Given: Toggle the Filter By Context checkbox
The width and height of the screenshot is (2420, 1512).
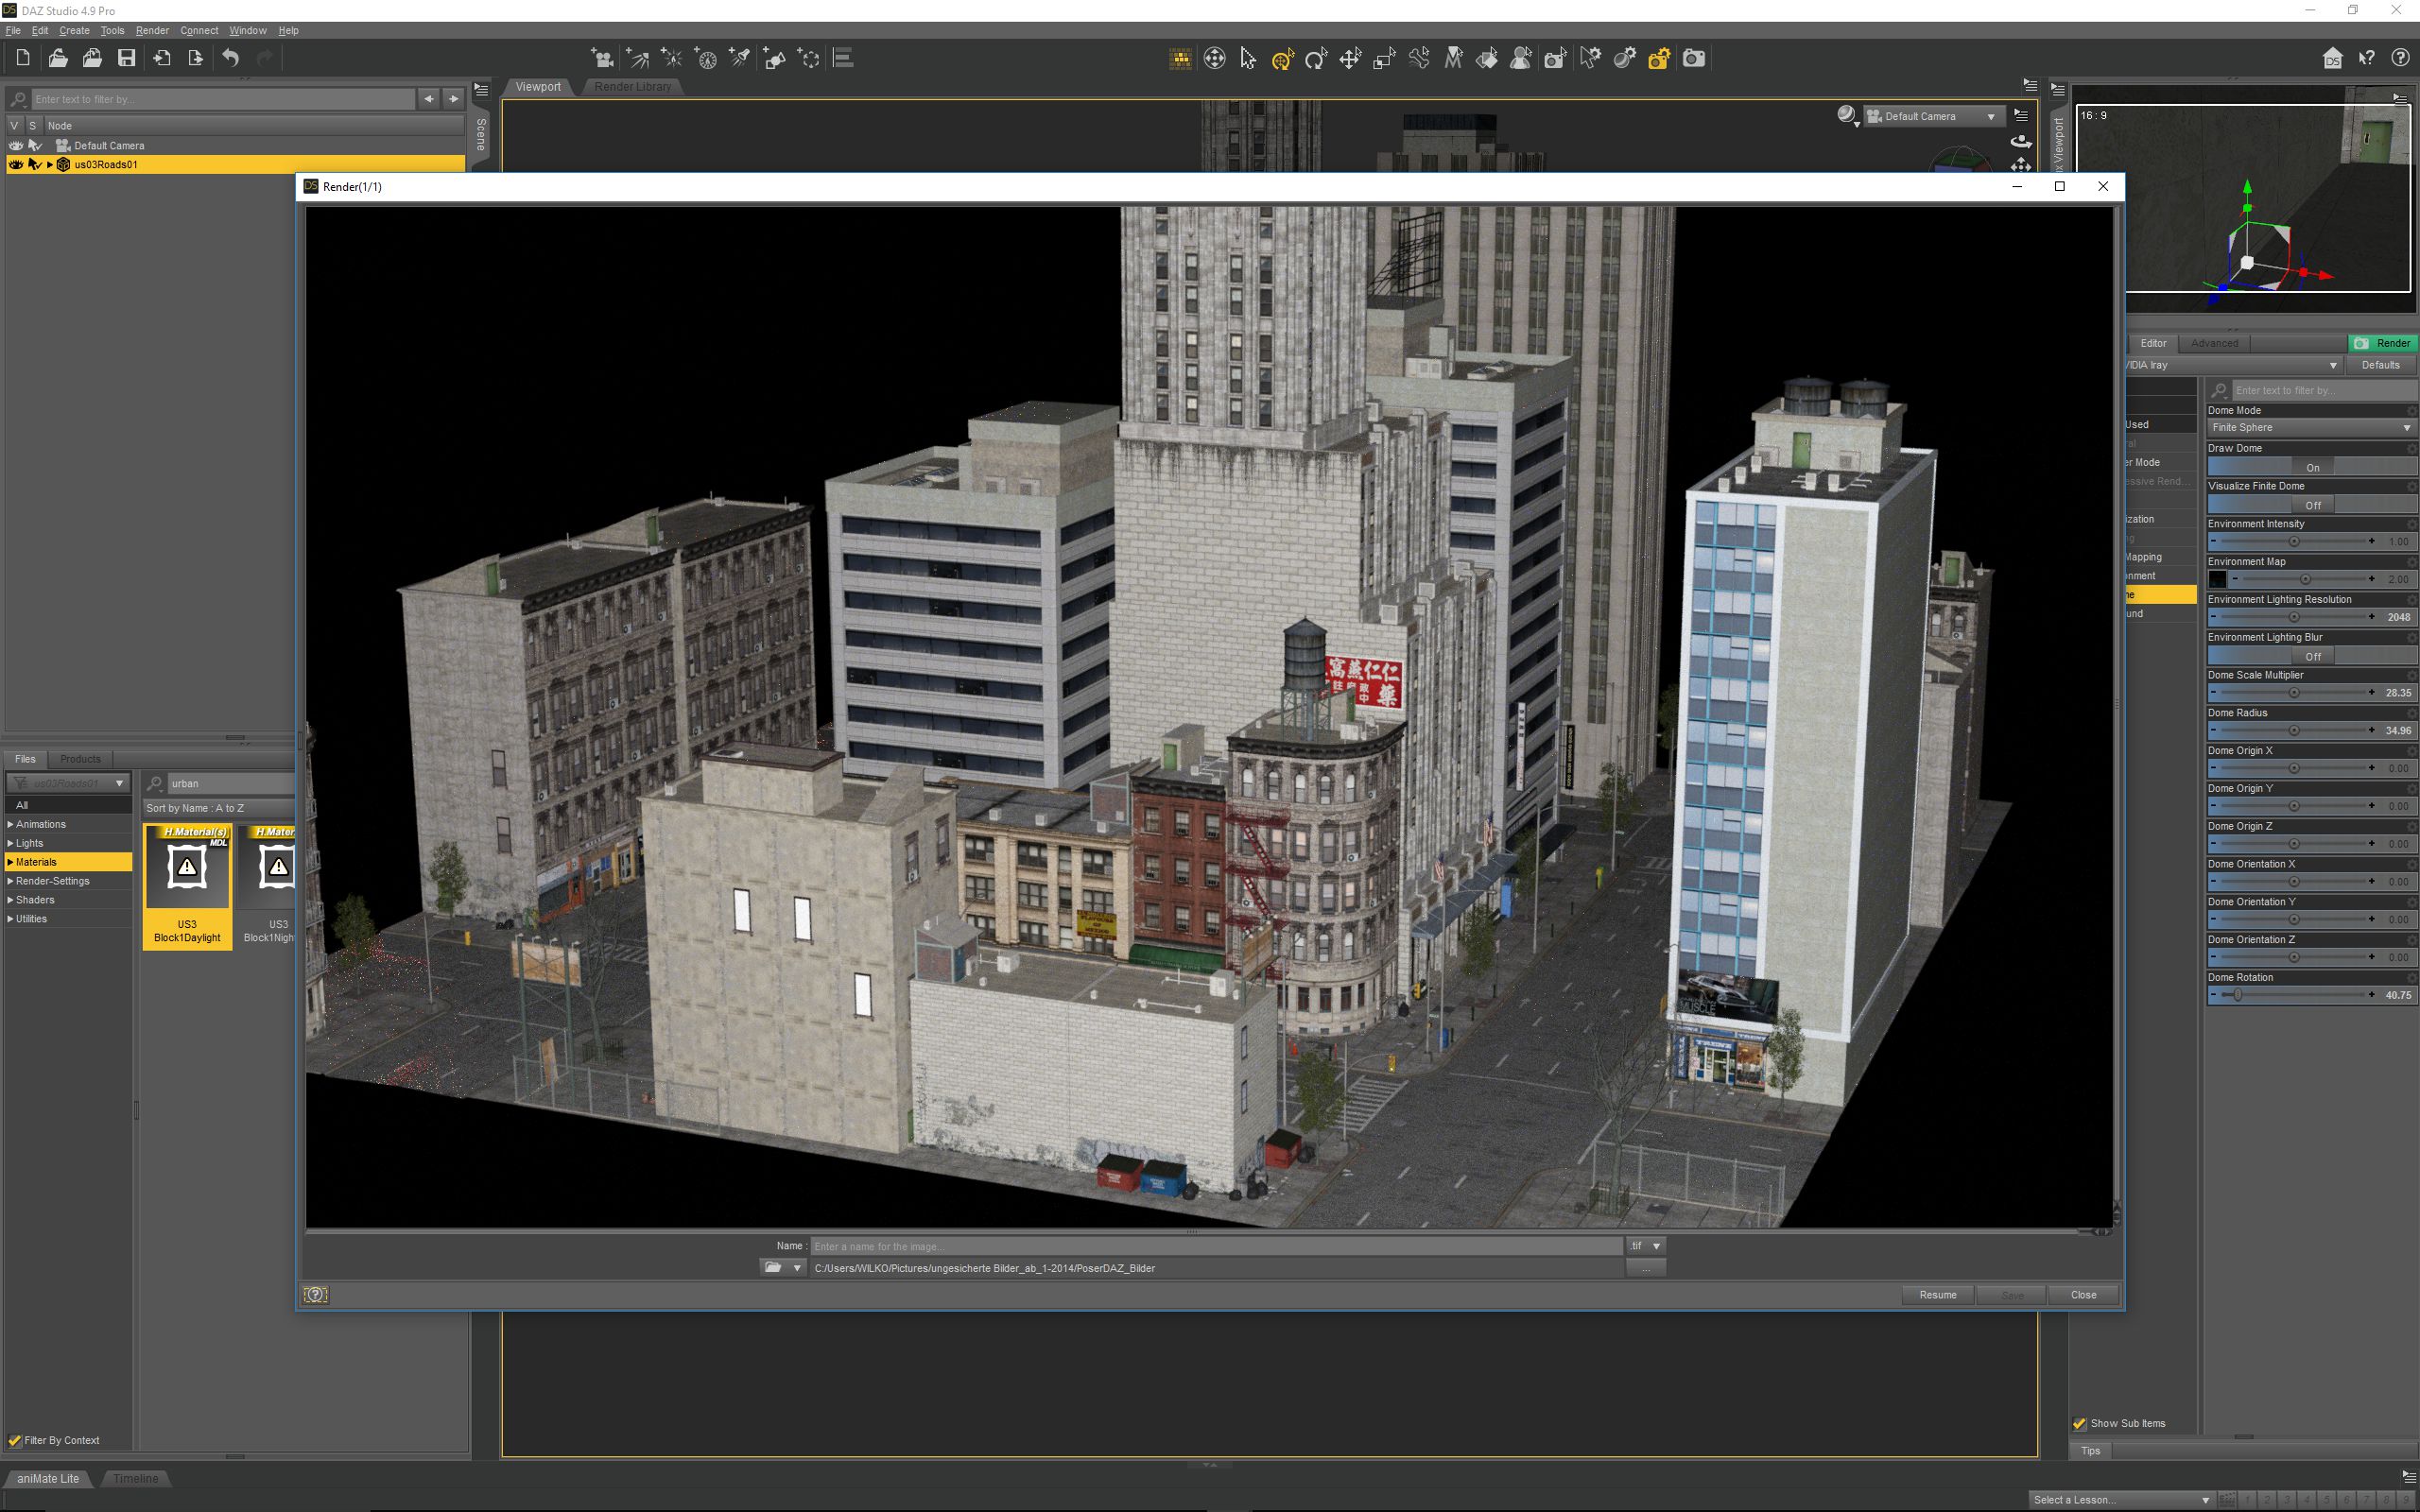Looking at the screenshot, I should tap(15, 1440).
